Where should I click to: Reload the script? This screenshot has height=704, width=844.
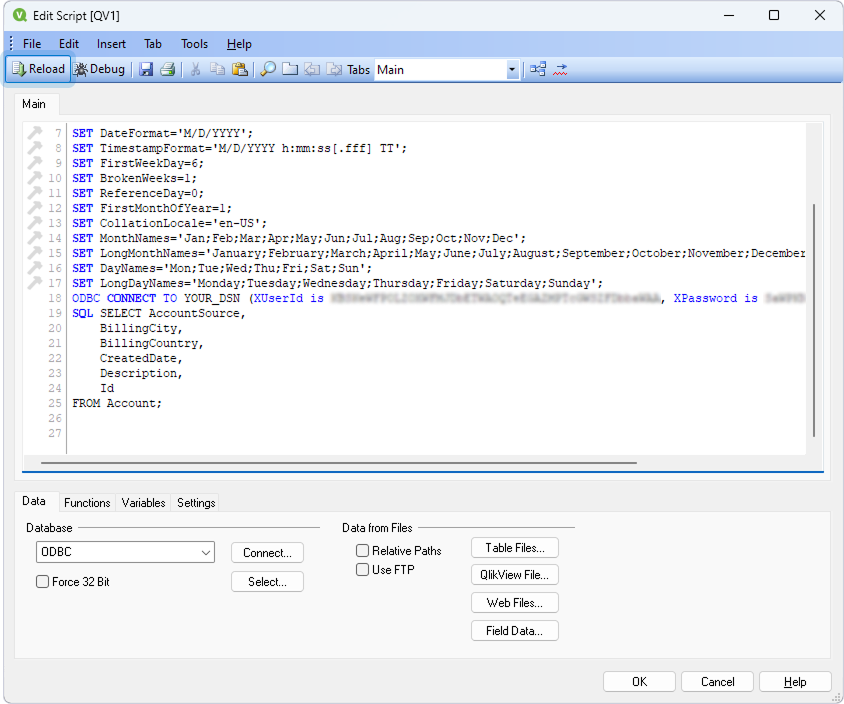37,69
